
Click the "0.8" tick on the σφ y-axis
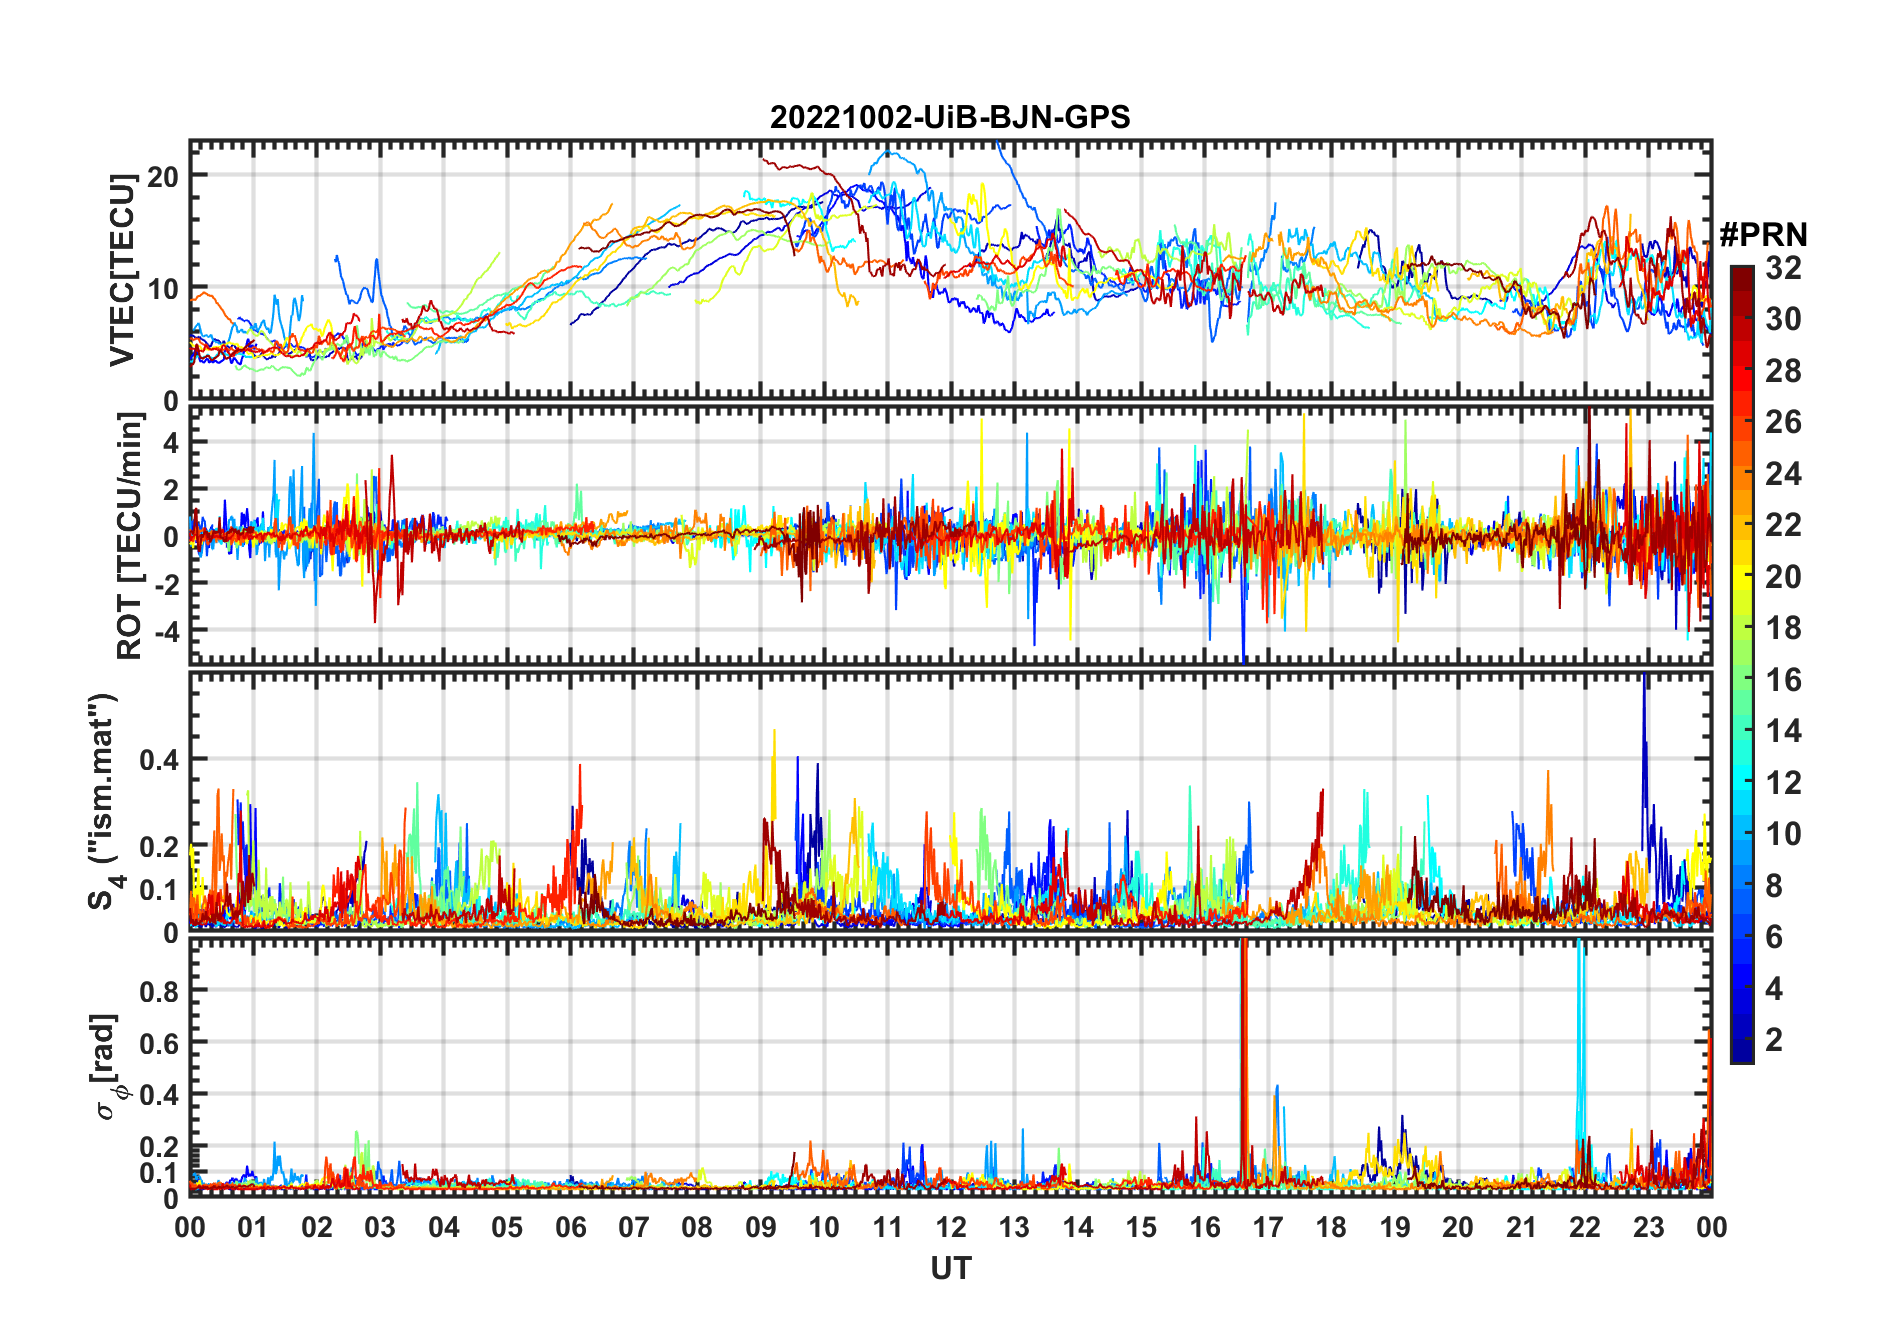[x=160, y=991]
